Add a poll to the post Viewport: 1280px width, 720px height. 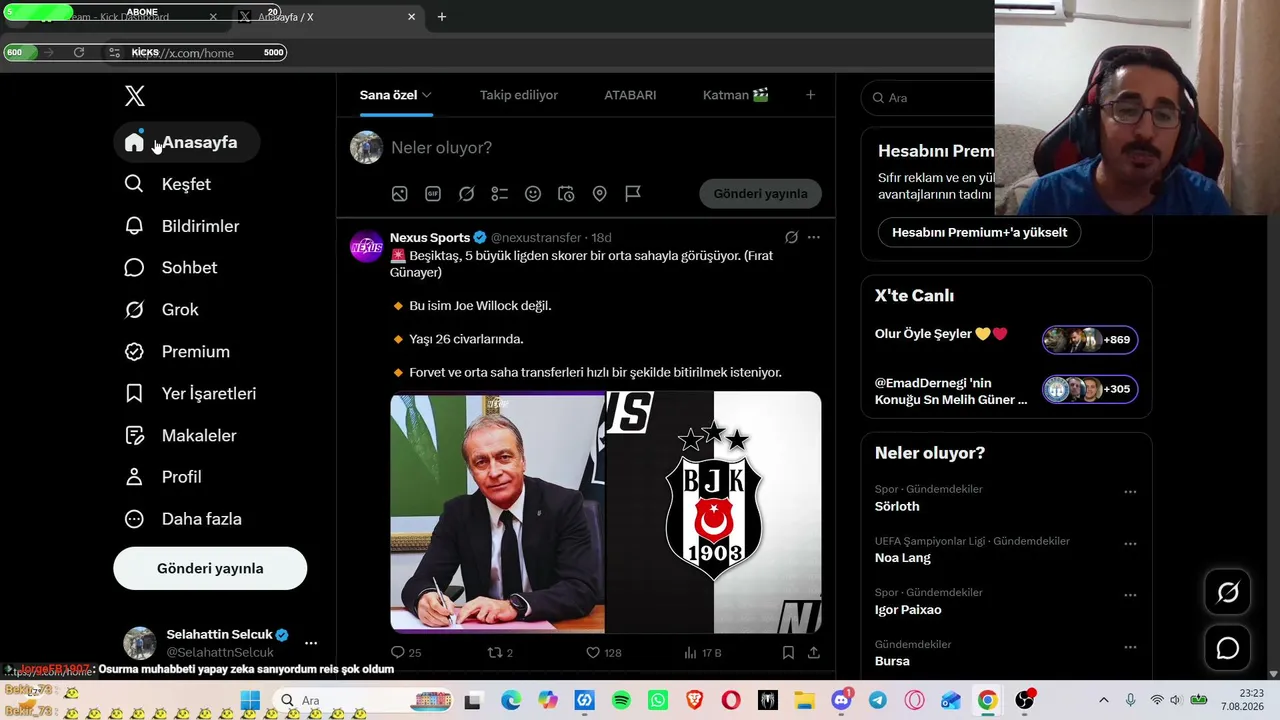[500, 194]
